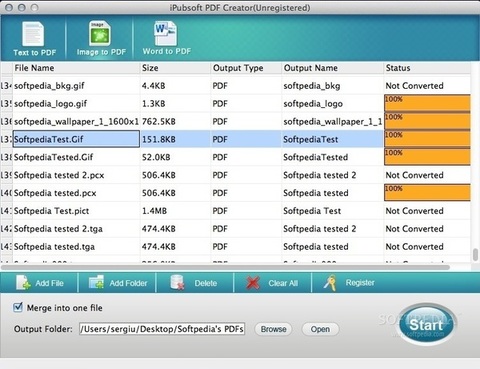Viewport: 480px width, 369px height.
Task: Toggle the Merge into one file checkbox
Action: pos(18,307)
